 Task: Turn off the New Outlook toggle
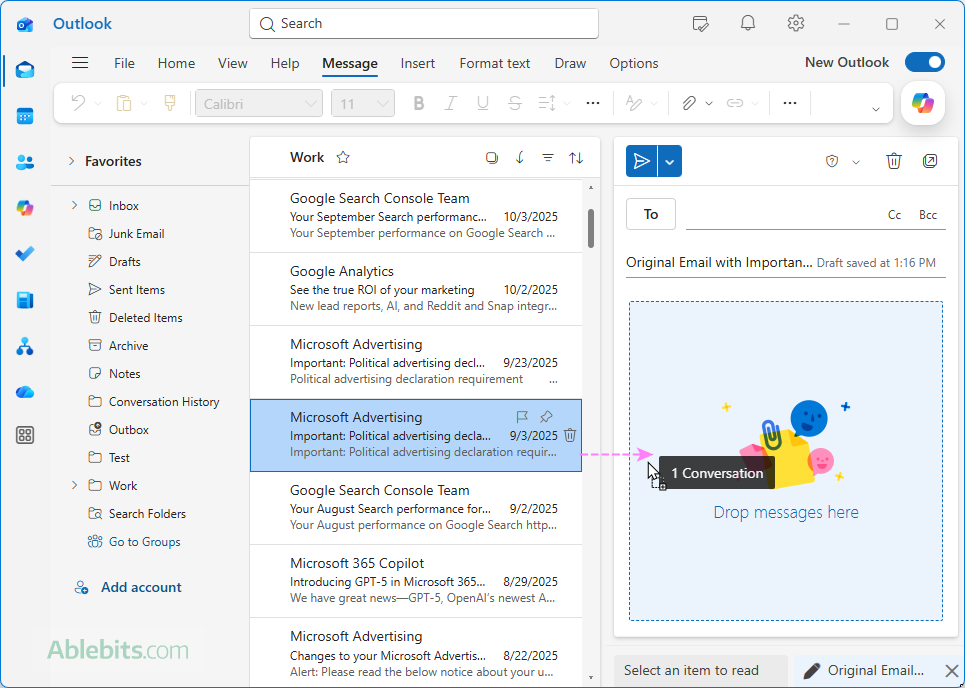tap(924, 63)
